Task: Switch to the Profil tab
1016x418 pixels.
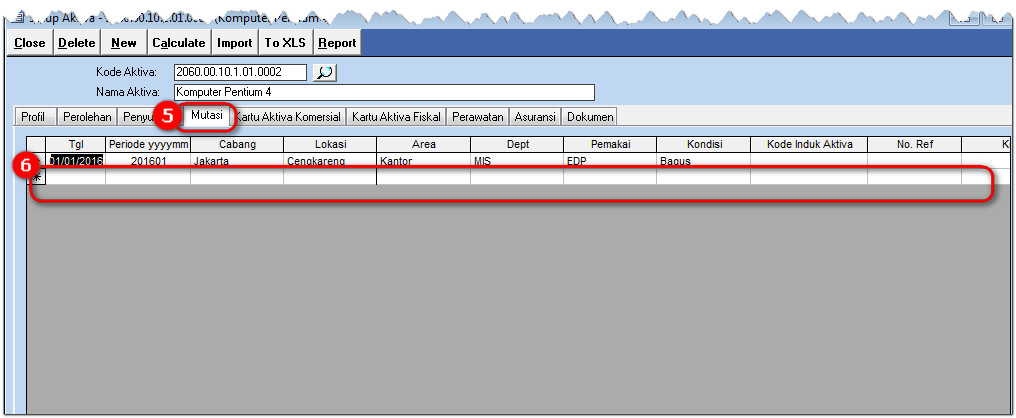Action: pos(33,117)
